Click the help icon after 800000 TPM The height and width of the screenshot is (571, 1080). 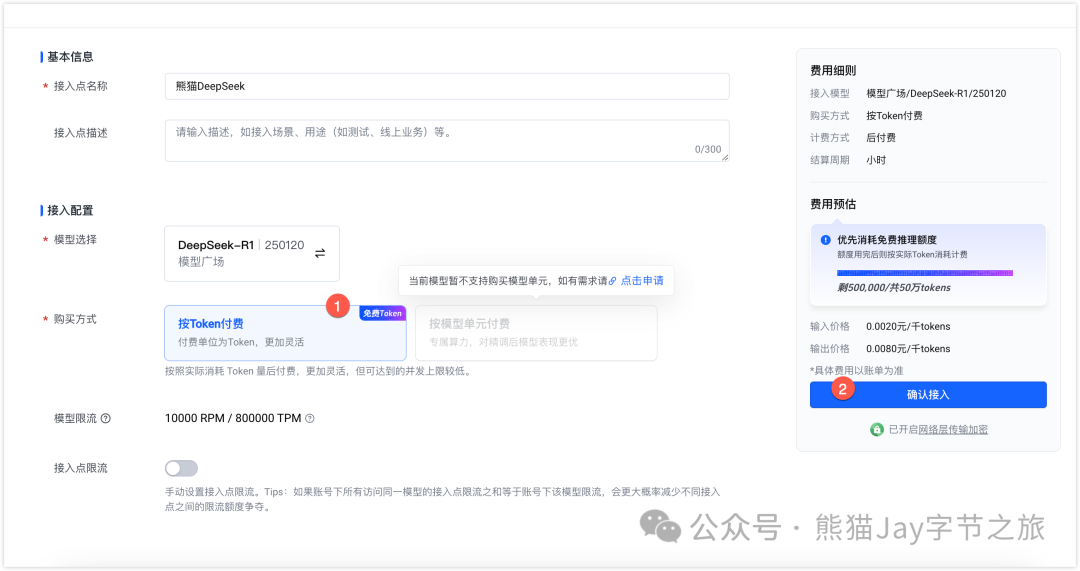[x=309, y=418]
